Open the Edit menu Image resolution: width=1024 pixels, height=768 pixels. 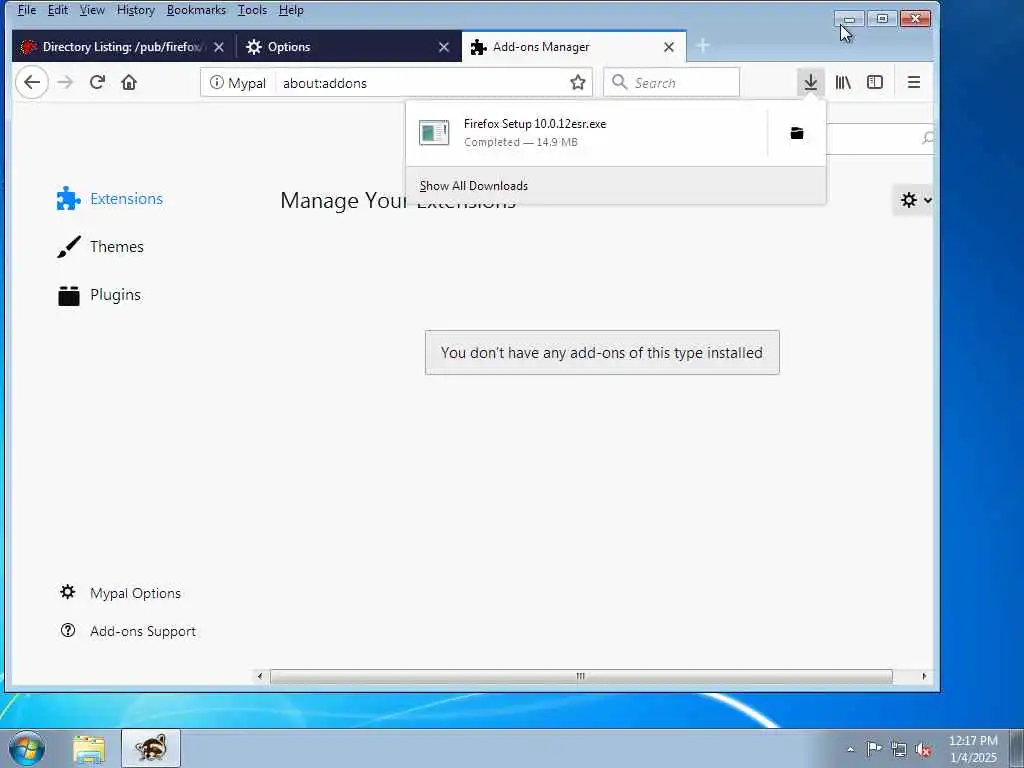pyautogui.click(x=57, y=10)
